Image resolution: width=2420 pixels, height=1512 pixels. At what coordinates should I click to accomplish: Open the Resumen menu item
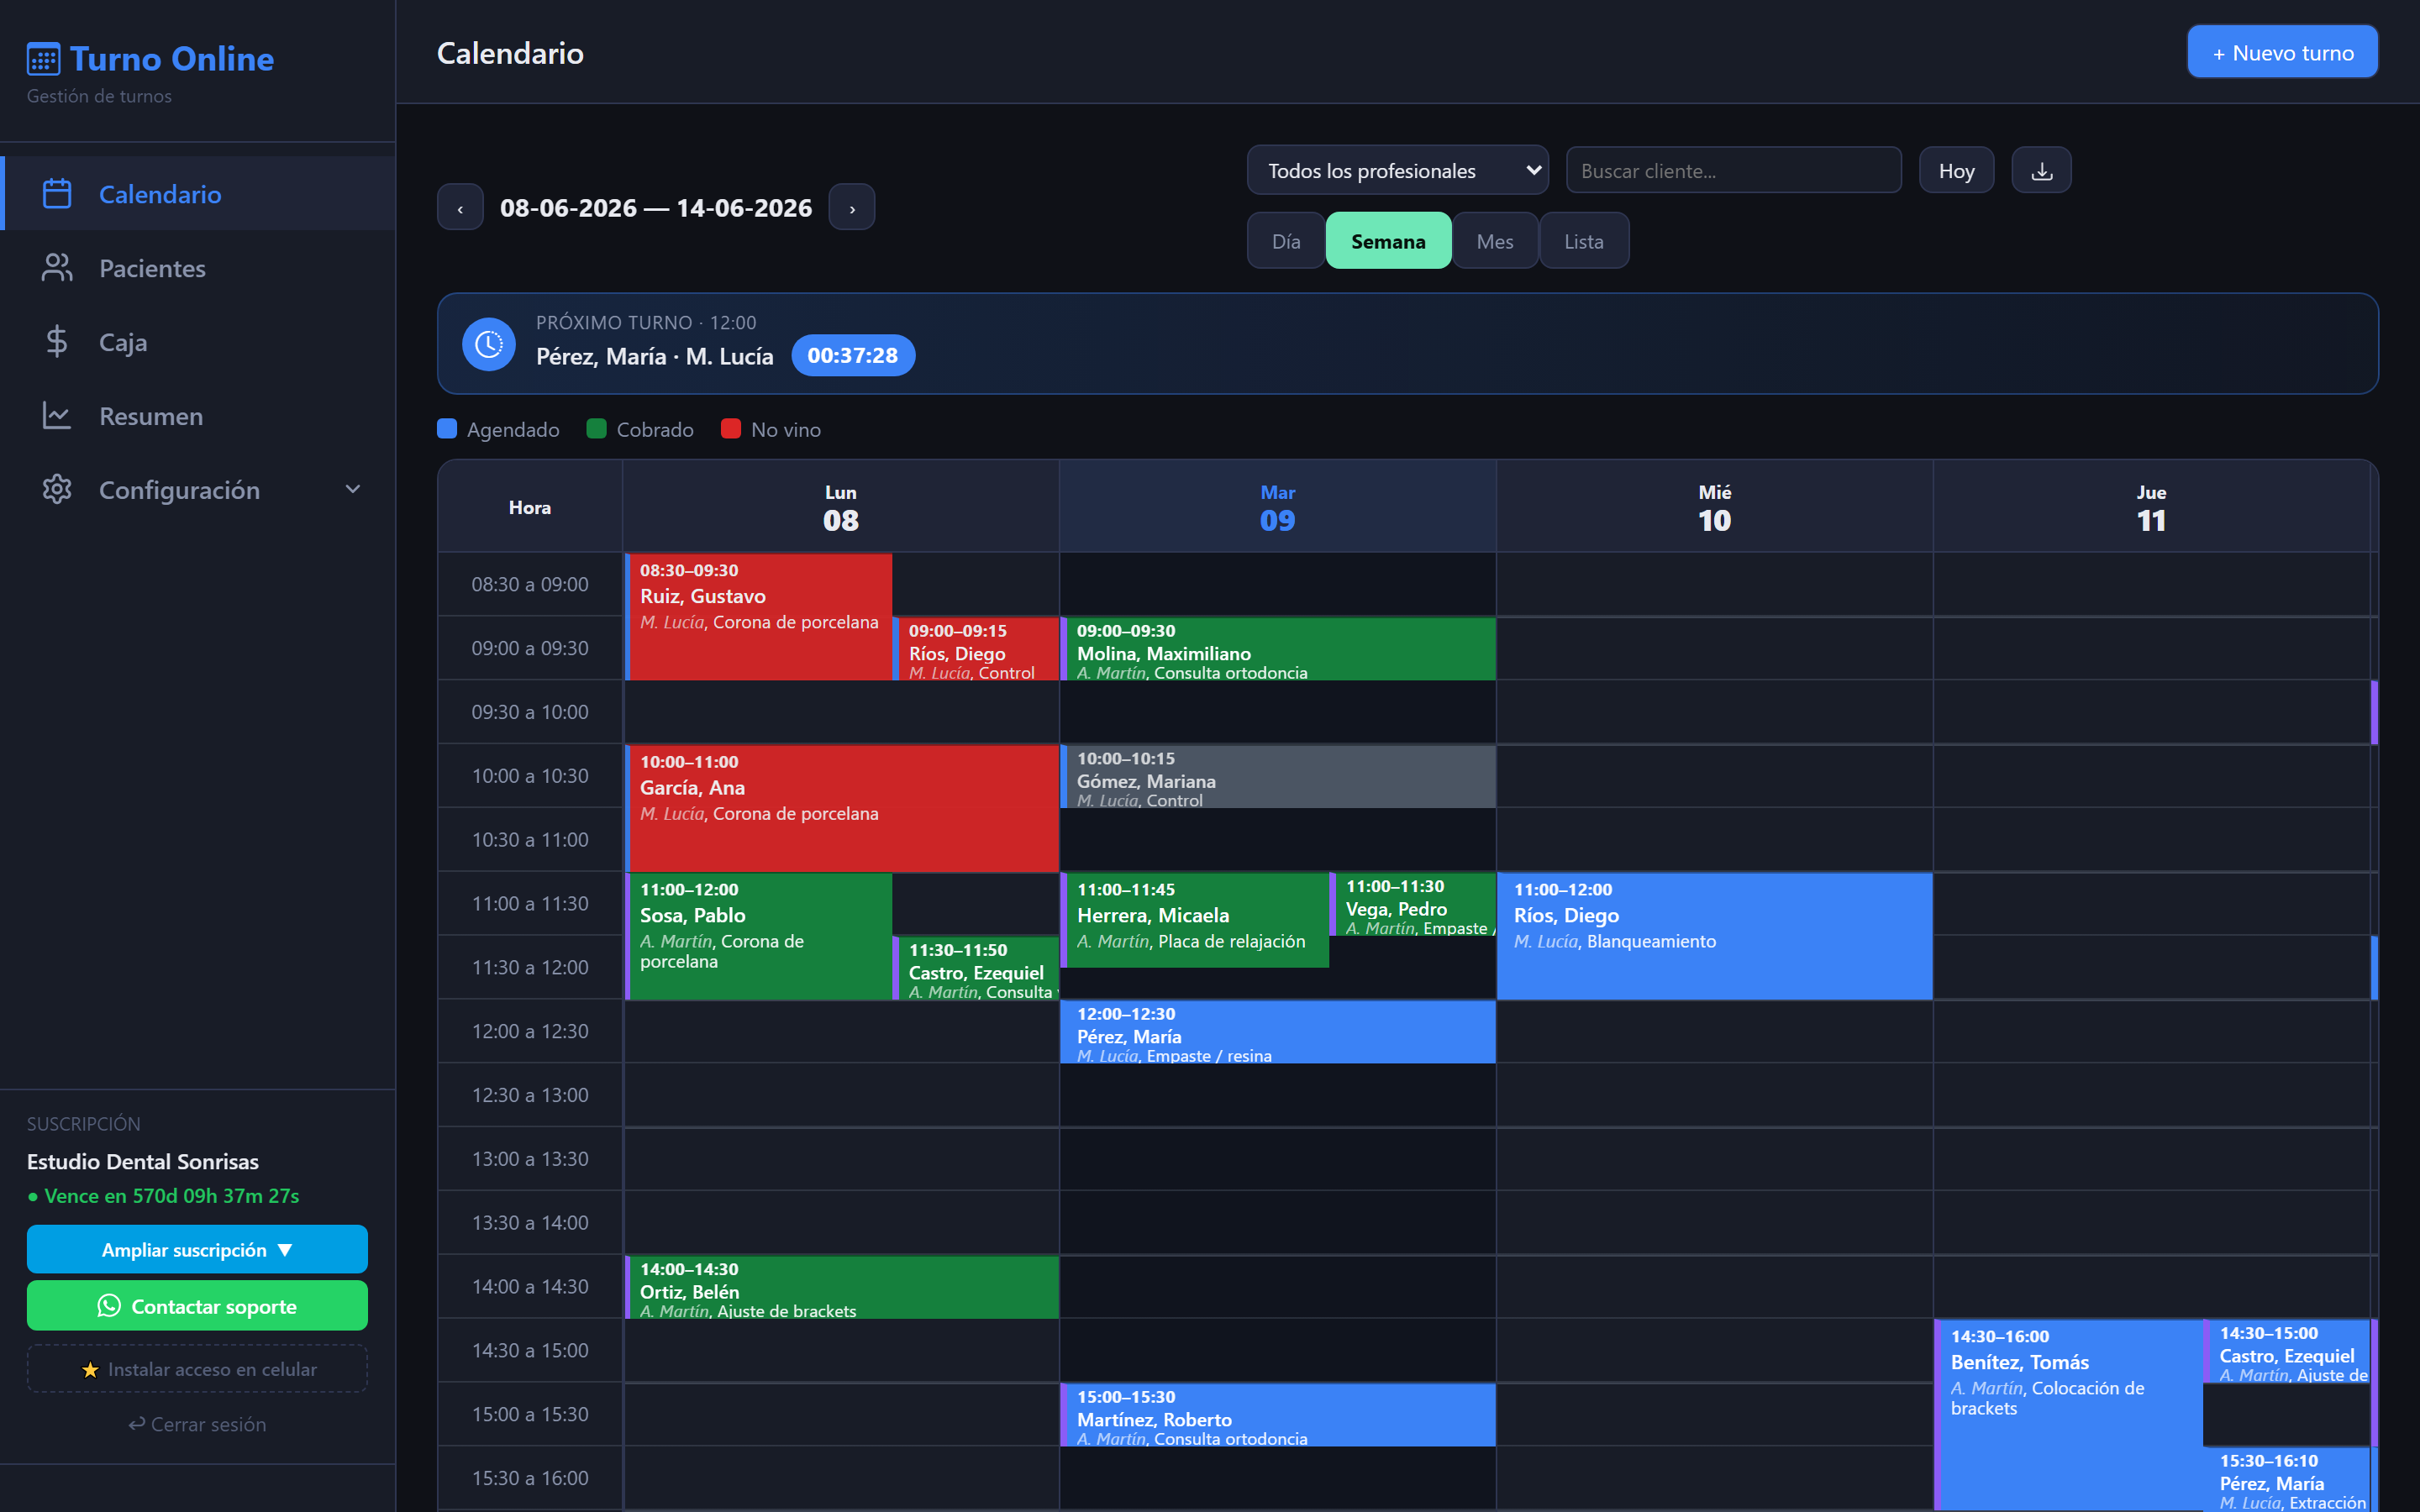[198, 416]
